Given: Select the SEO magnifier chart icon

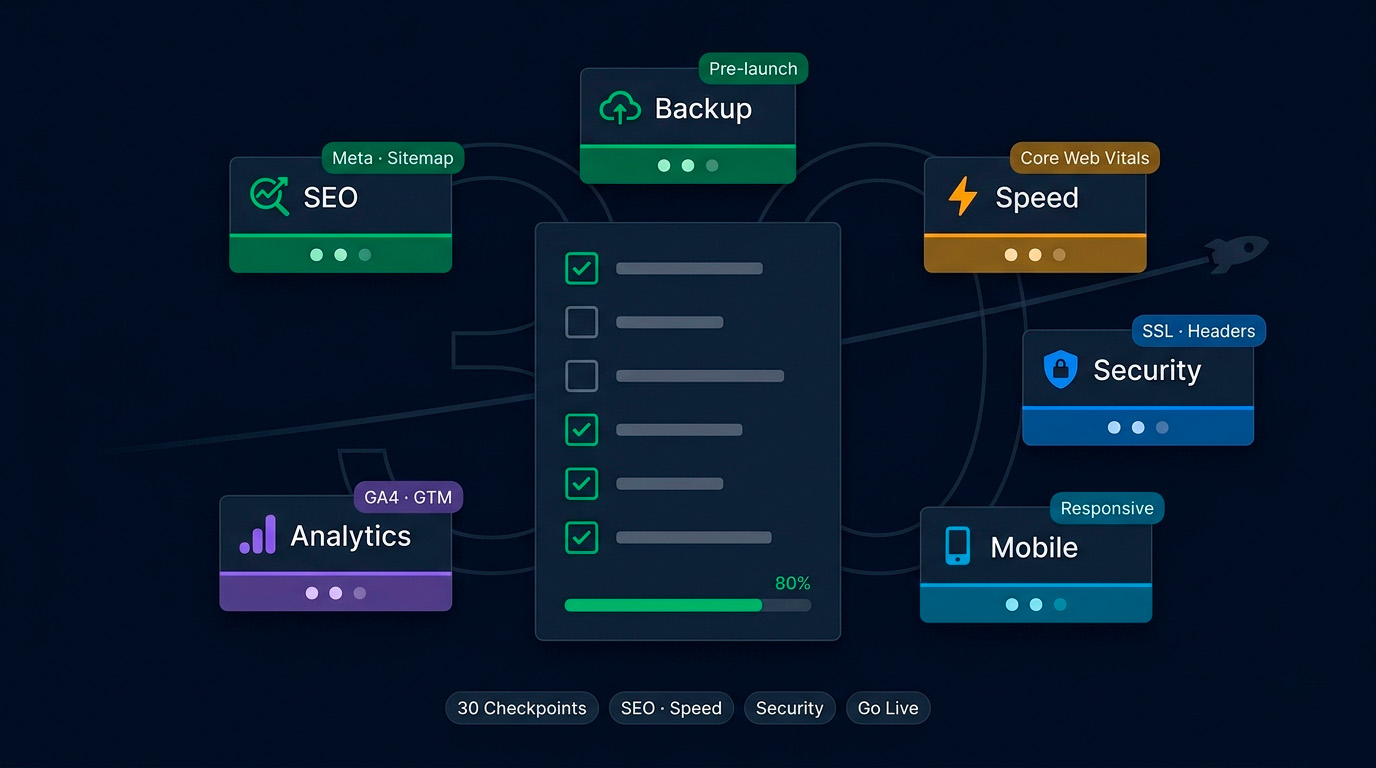Looking at the screenshot, I should [x=269, y=196].
